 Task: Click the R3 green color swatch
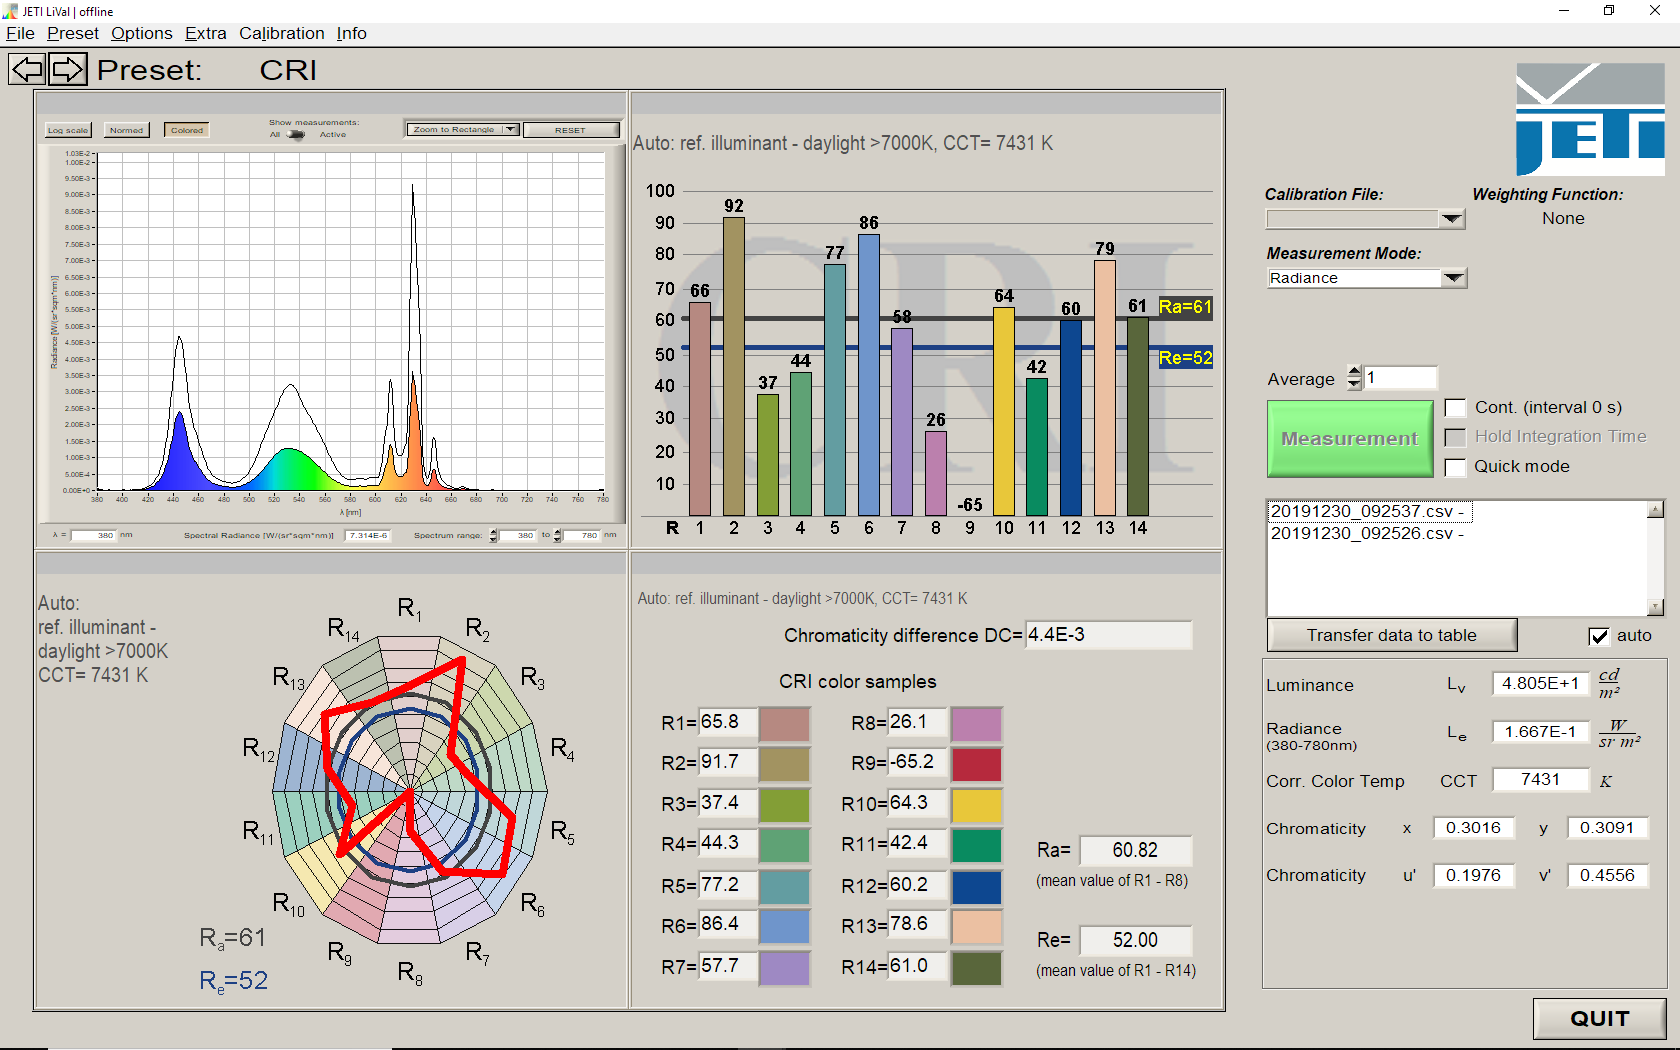(x=785, y=805)
